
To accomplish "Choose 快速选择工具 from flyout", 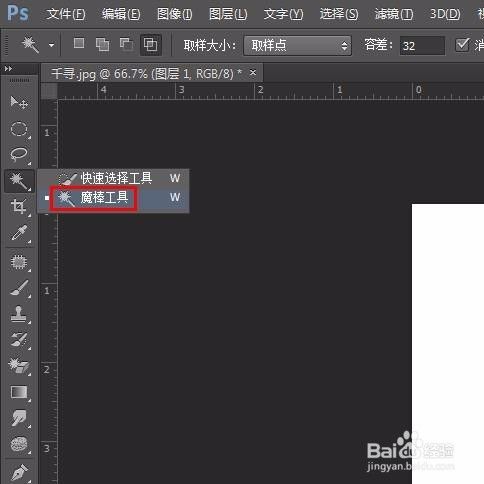I will (x=113, y=178).
